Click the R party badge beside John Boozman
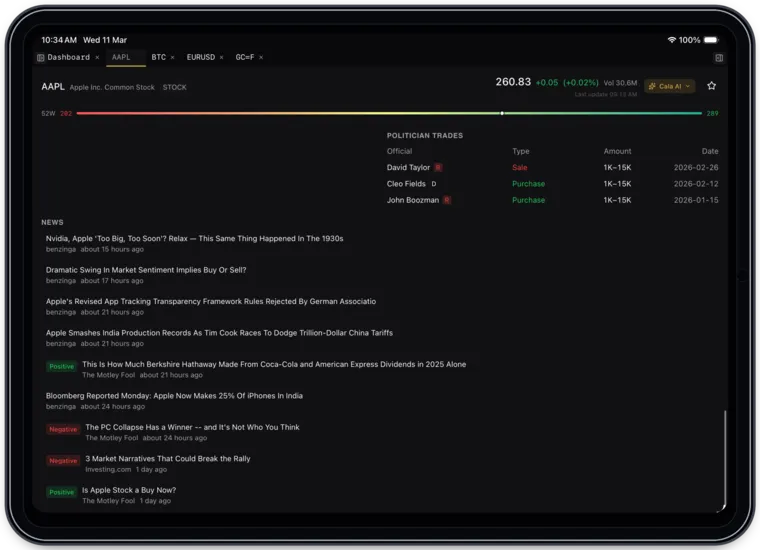760x550 pixels. (447, 200)
